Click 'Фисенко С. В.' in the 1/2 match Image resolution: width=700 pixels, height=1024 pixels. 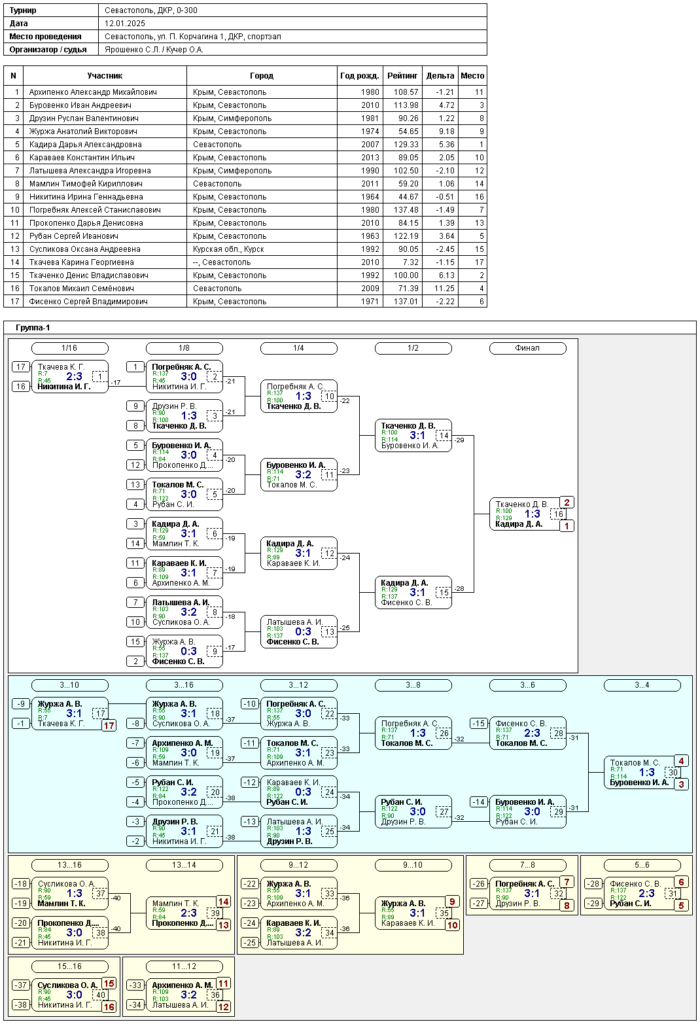[x=407, y=602]
